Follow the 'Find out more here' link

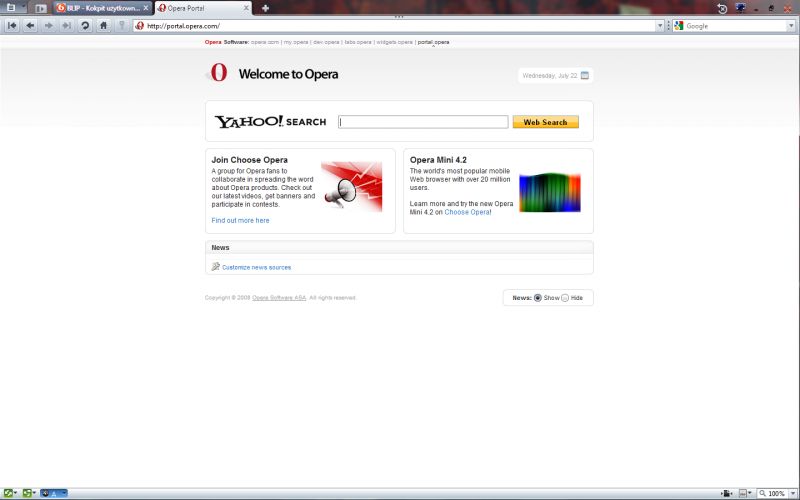240,220
